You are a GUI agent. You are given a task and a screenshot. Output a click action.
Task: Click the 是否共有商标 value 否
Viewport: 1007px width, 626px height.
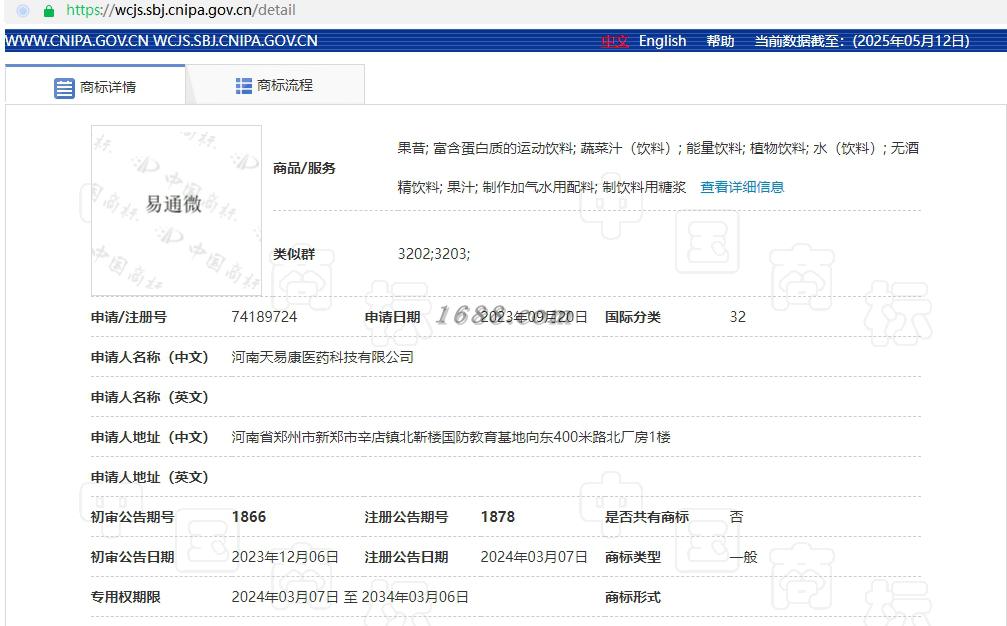coord(737,517)
